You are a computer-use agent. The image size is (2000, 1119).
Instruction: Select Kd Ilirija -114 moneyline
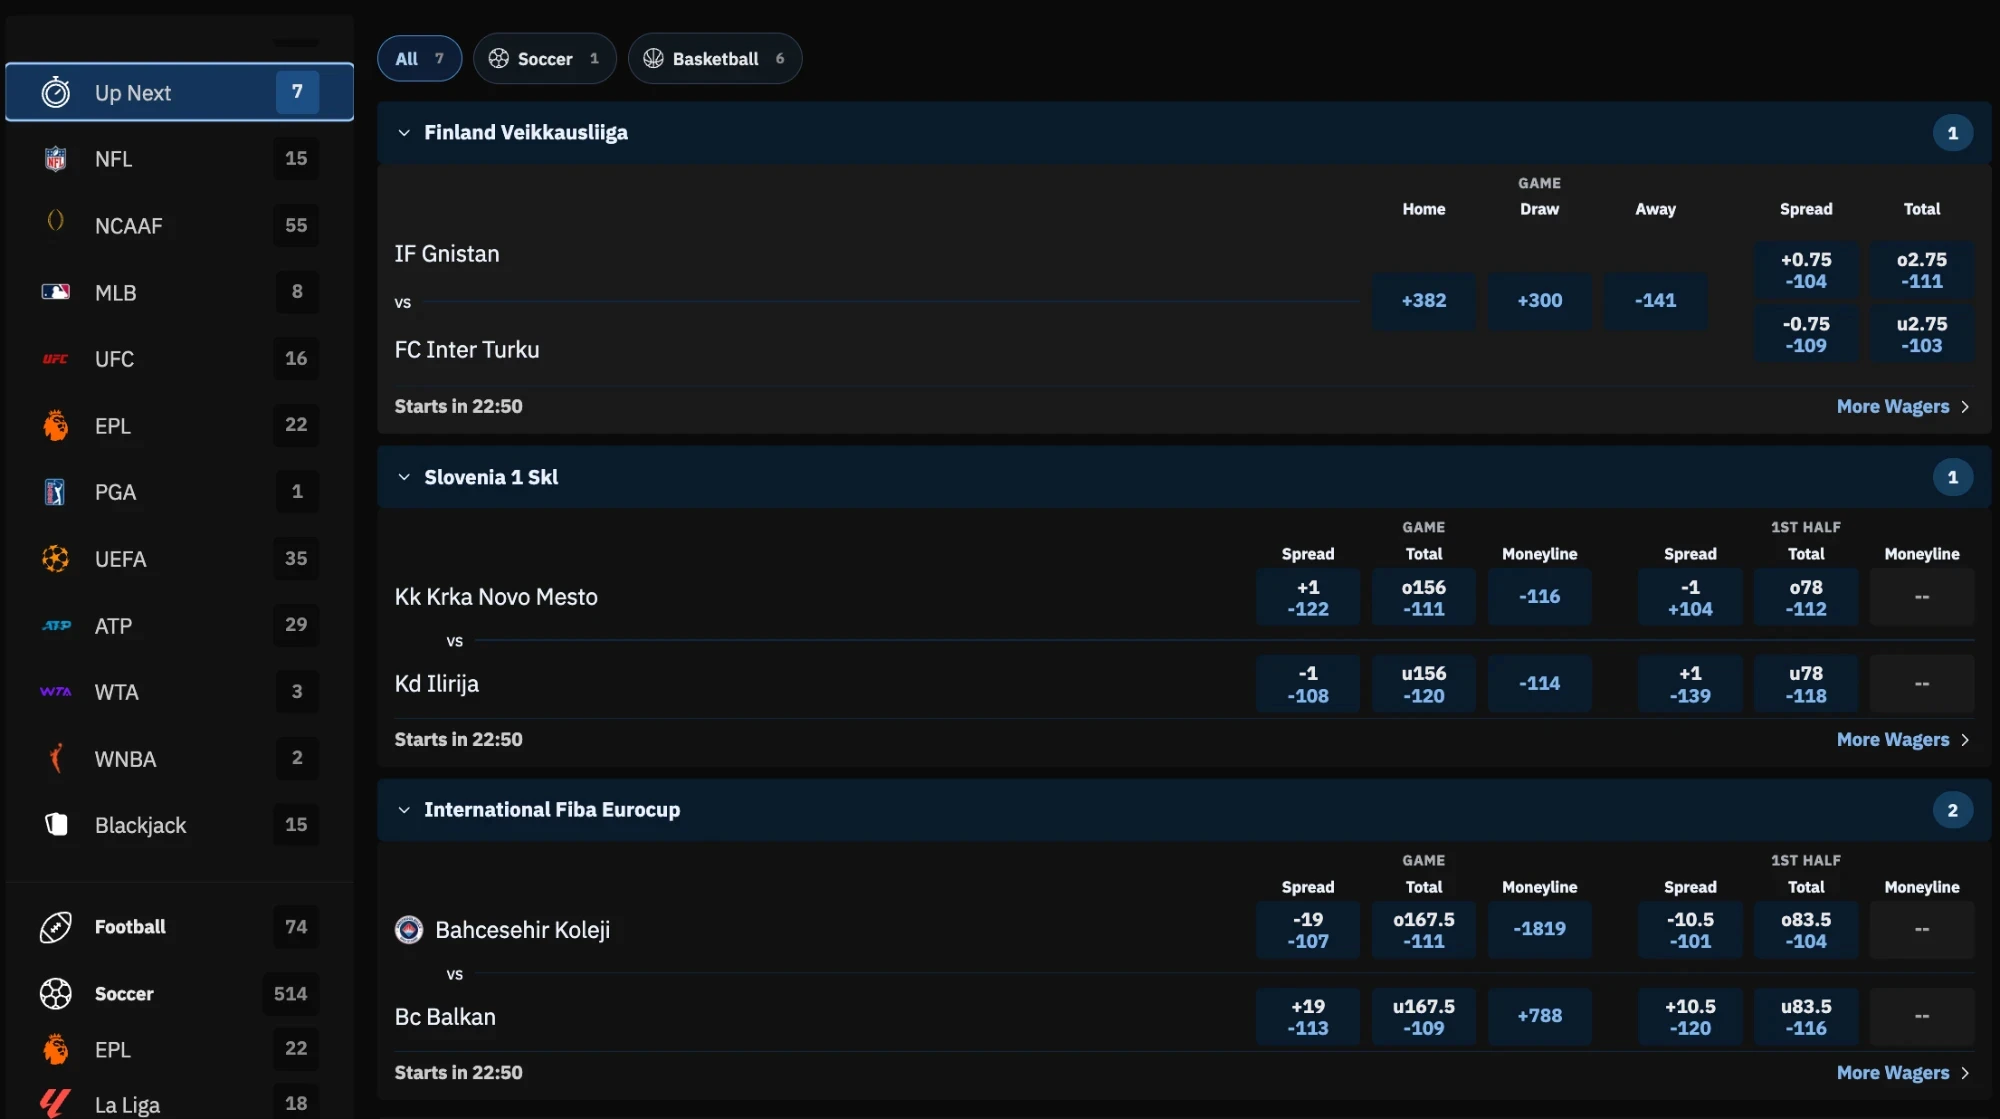[x=1539, y=683]
